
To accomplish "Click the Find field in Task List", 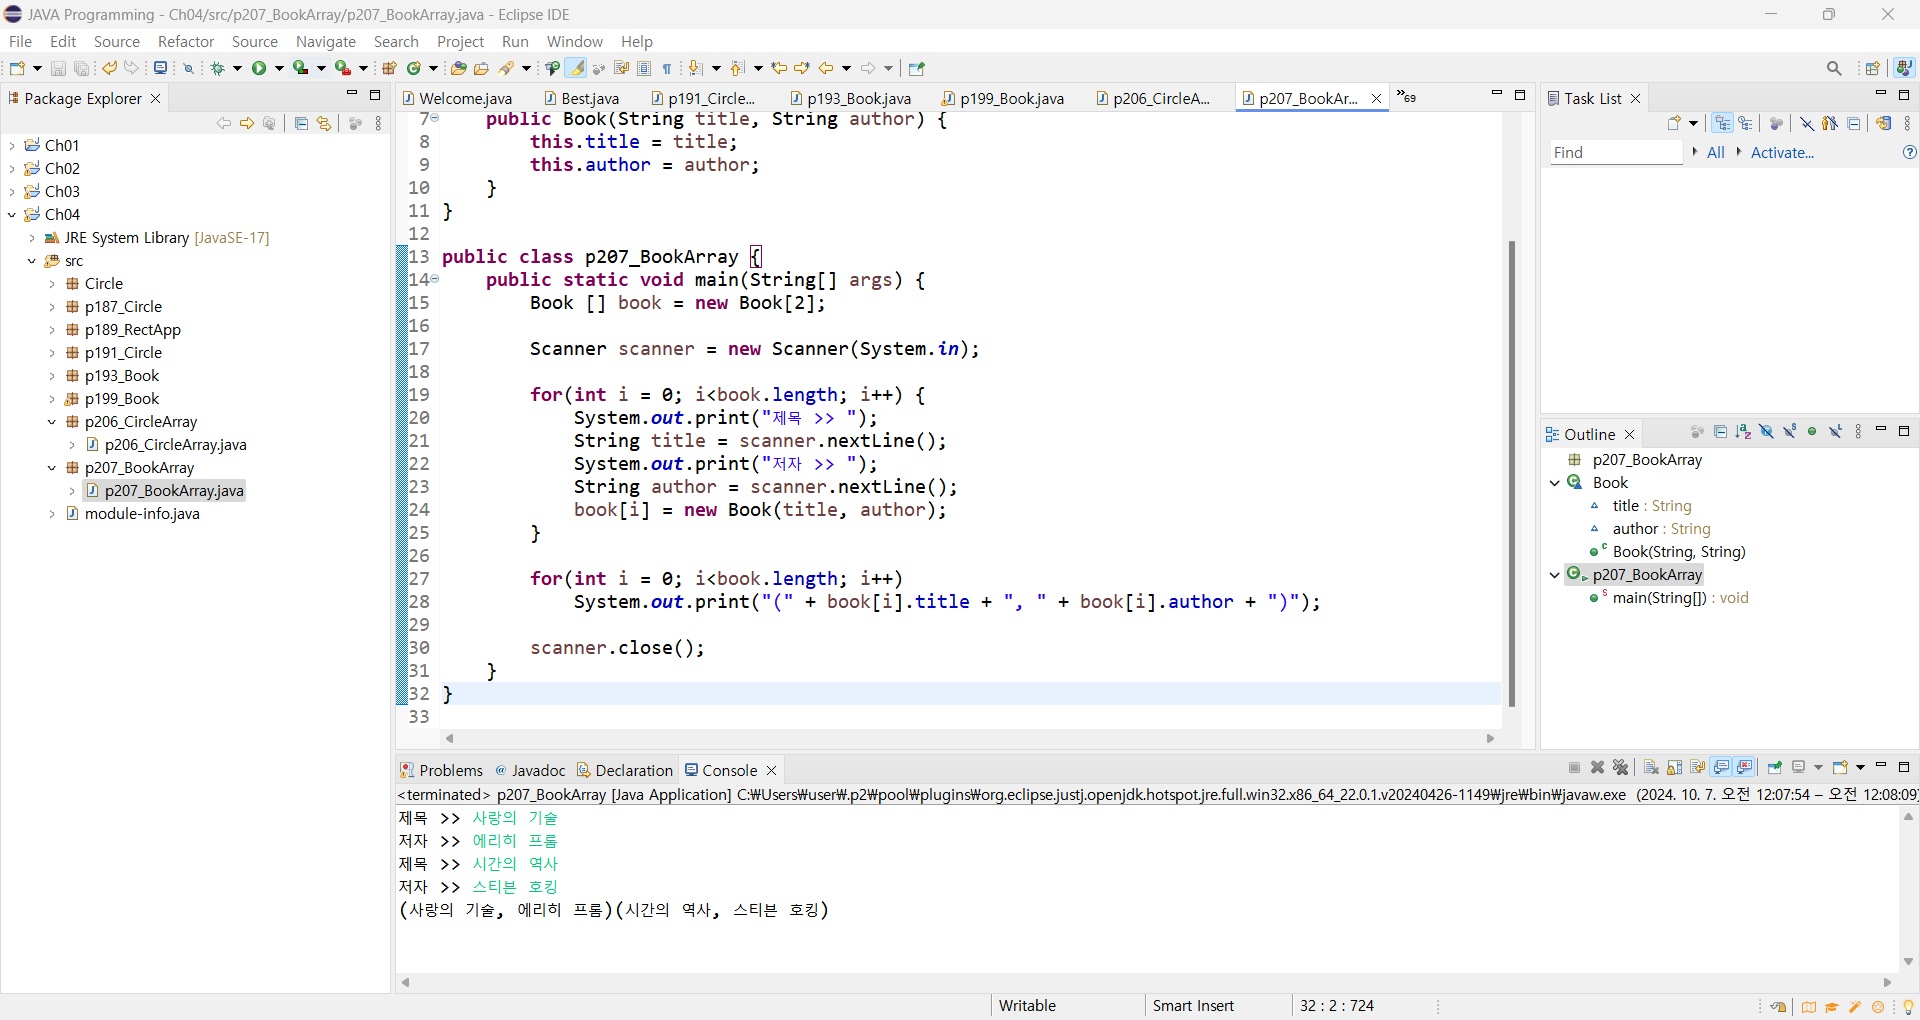I will pos(1616,152).
